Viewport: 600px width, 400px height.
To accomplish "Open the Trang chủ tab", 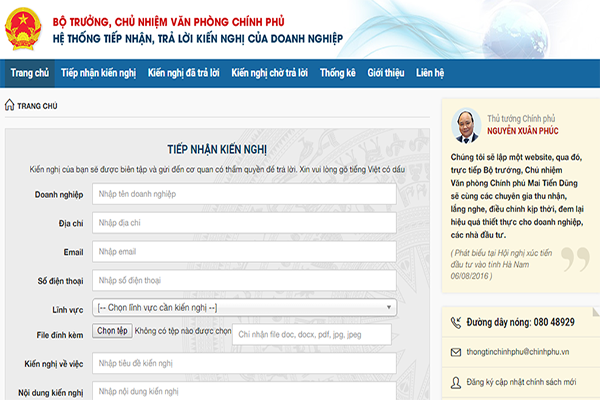I will (29, 73).
